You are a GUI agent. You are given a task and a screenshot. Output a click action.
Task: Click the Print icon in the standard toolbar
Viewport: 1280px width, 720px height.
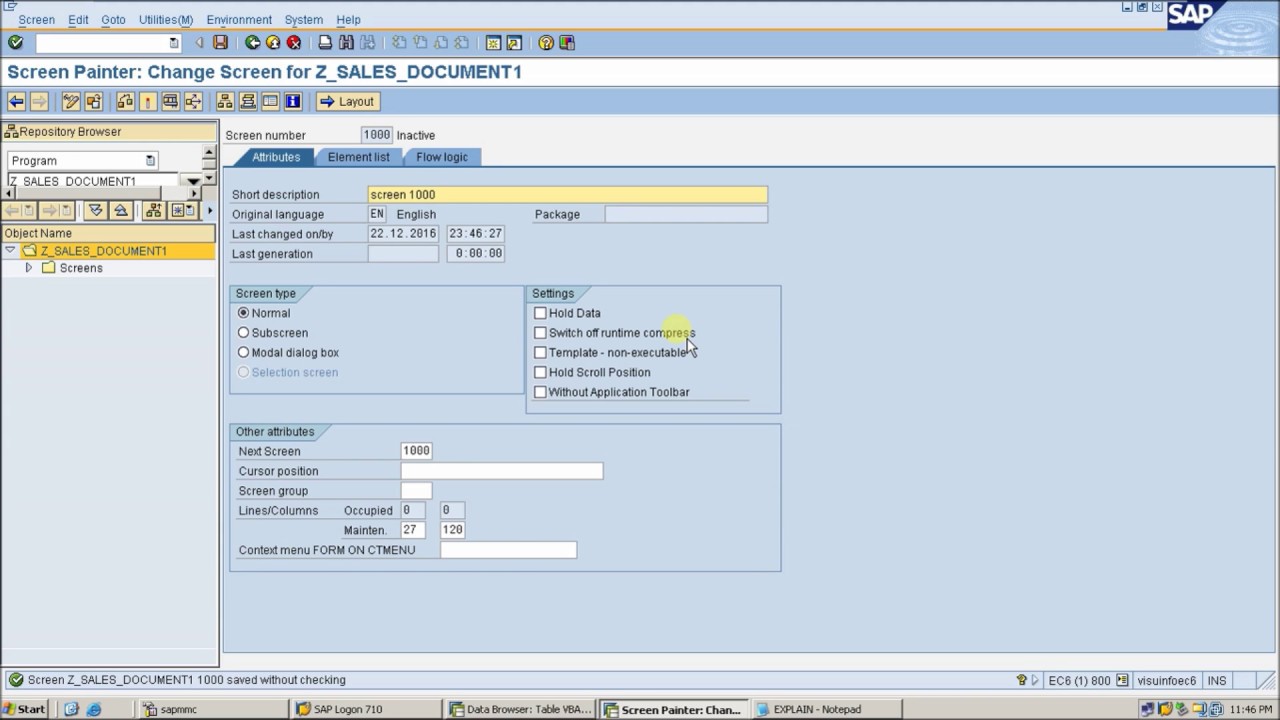tap(325, 43)
